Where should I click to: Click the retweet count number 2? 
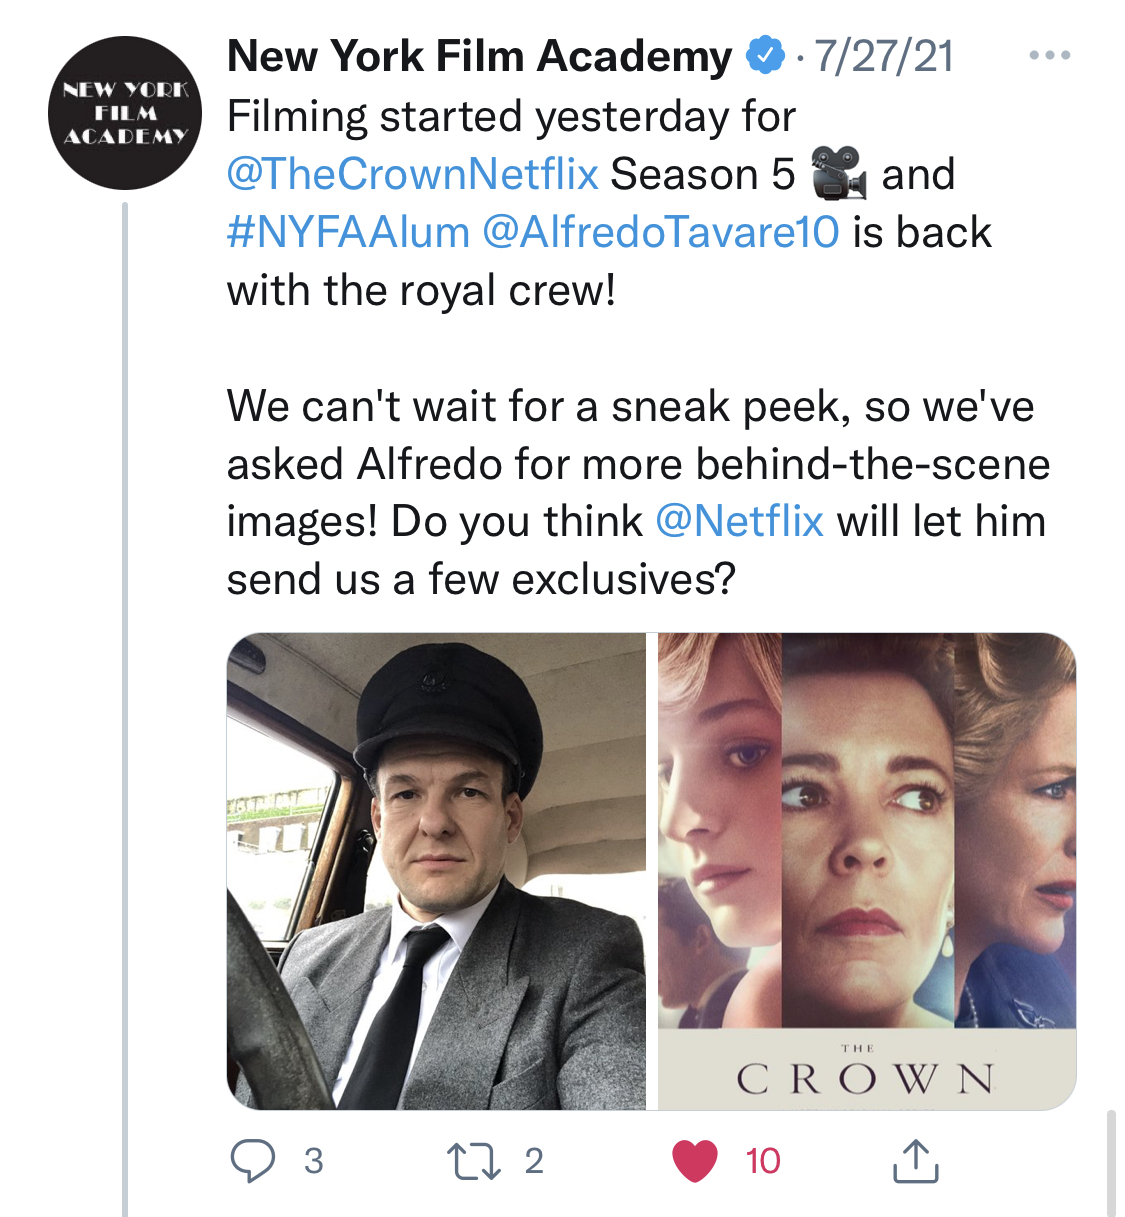[534, 1161]
